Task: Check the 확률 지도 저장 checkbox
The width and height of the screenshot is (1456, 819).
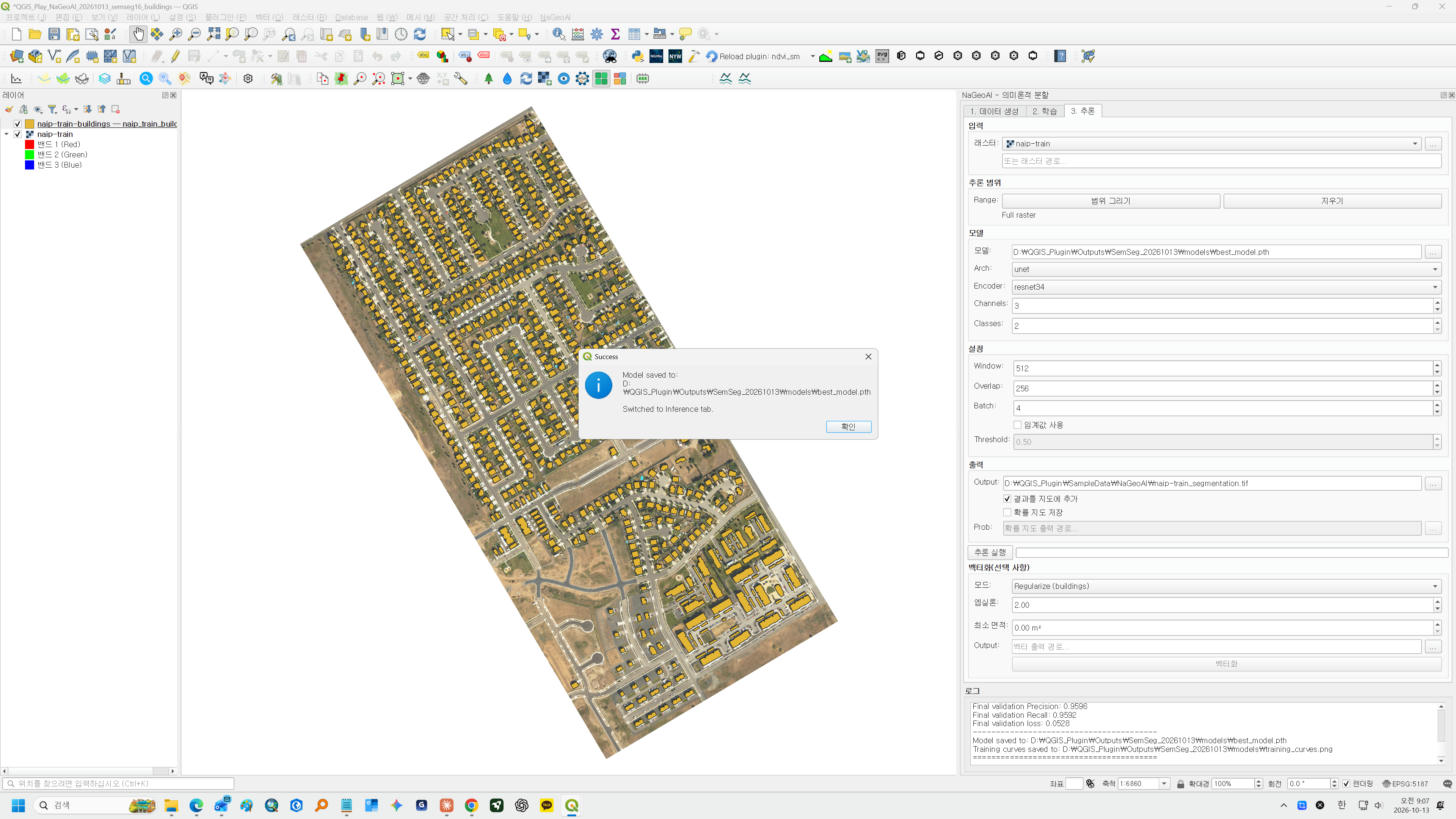Action: [x=1007, y=513]
